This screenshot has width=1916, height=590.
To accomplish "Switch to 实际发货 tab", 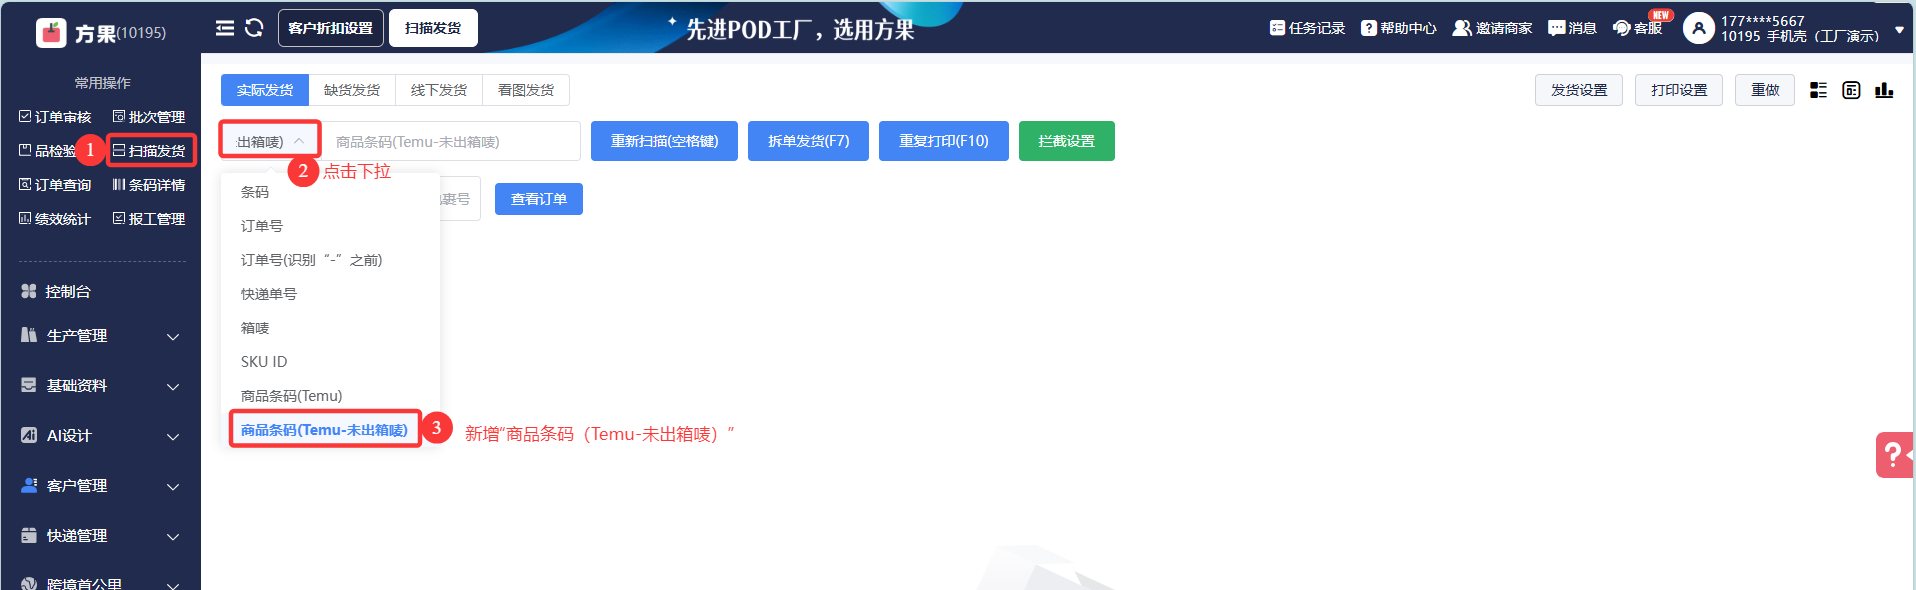I will tap(265, 90).
